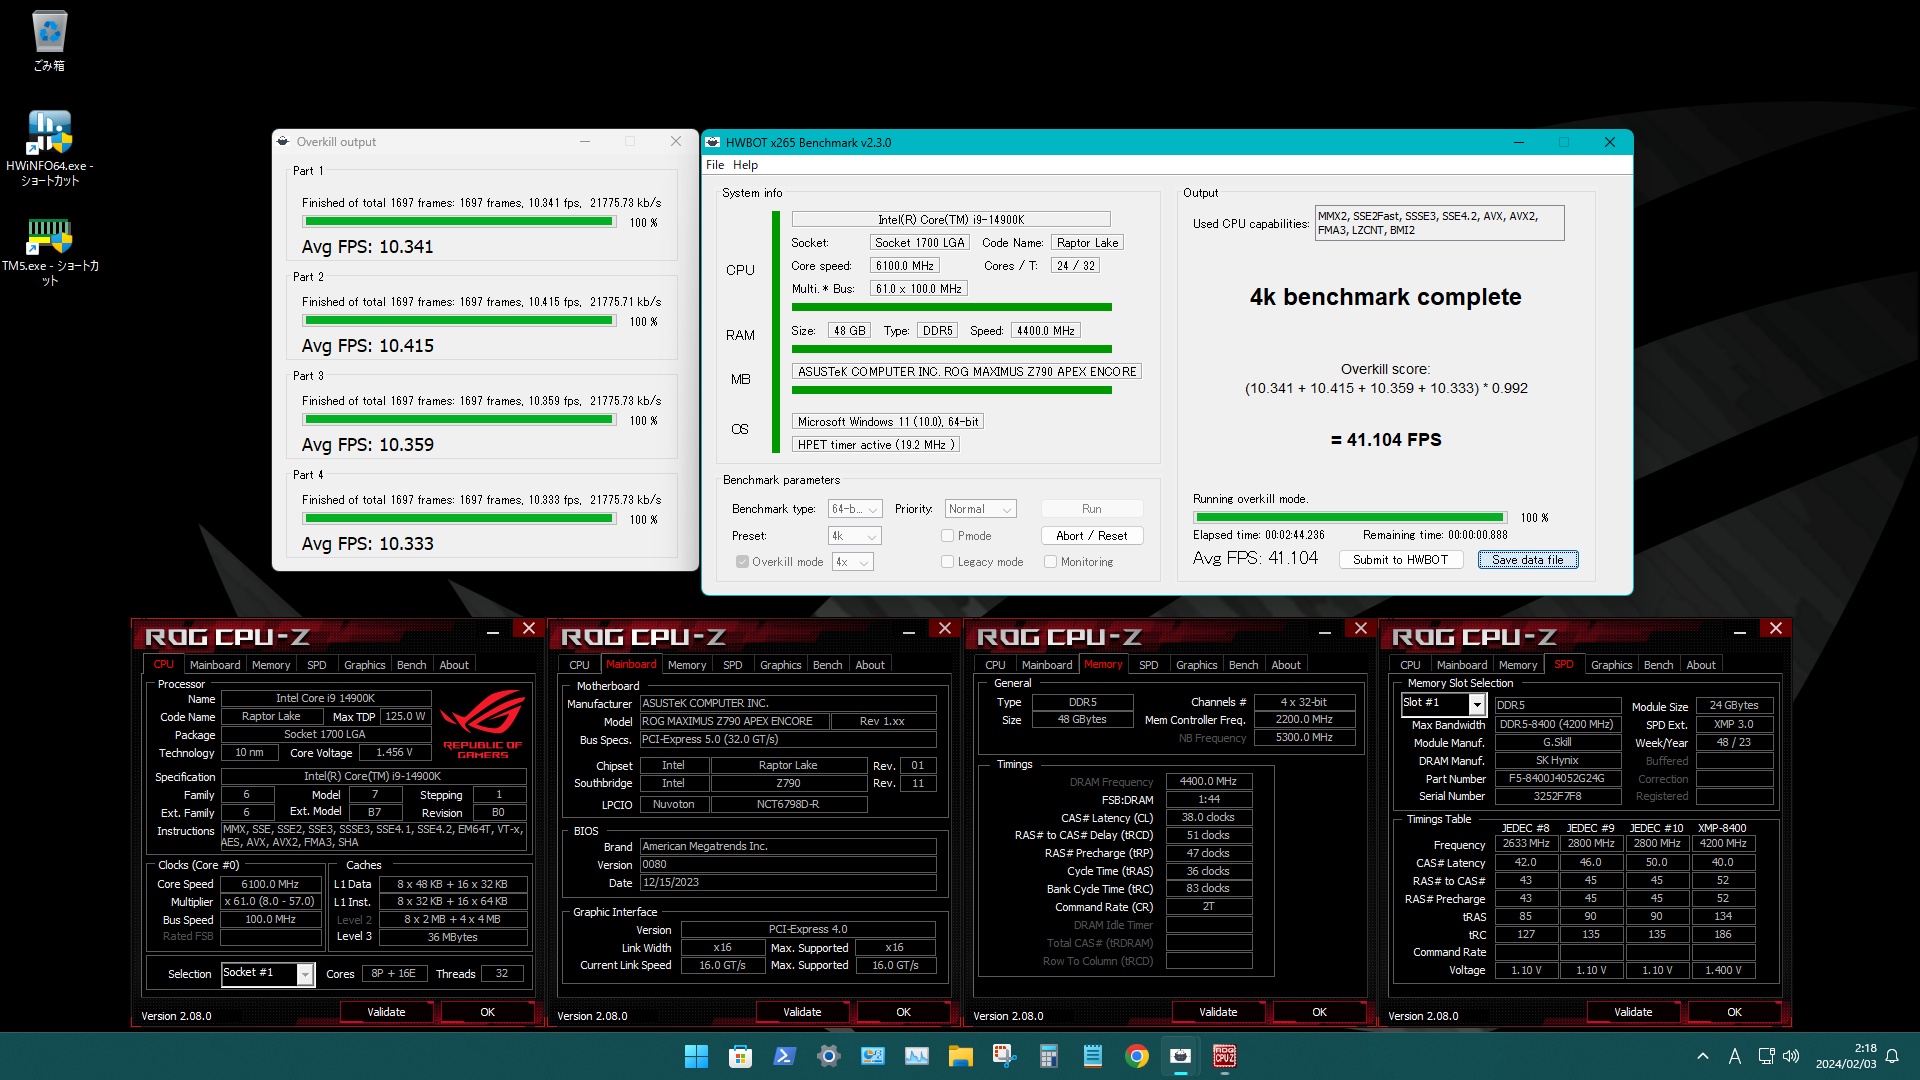1920x1080 pixels.
Task: Open Control Panel icon in the taskbar
Action: [x=872, y=1056]
